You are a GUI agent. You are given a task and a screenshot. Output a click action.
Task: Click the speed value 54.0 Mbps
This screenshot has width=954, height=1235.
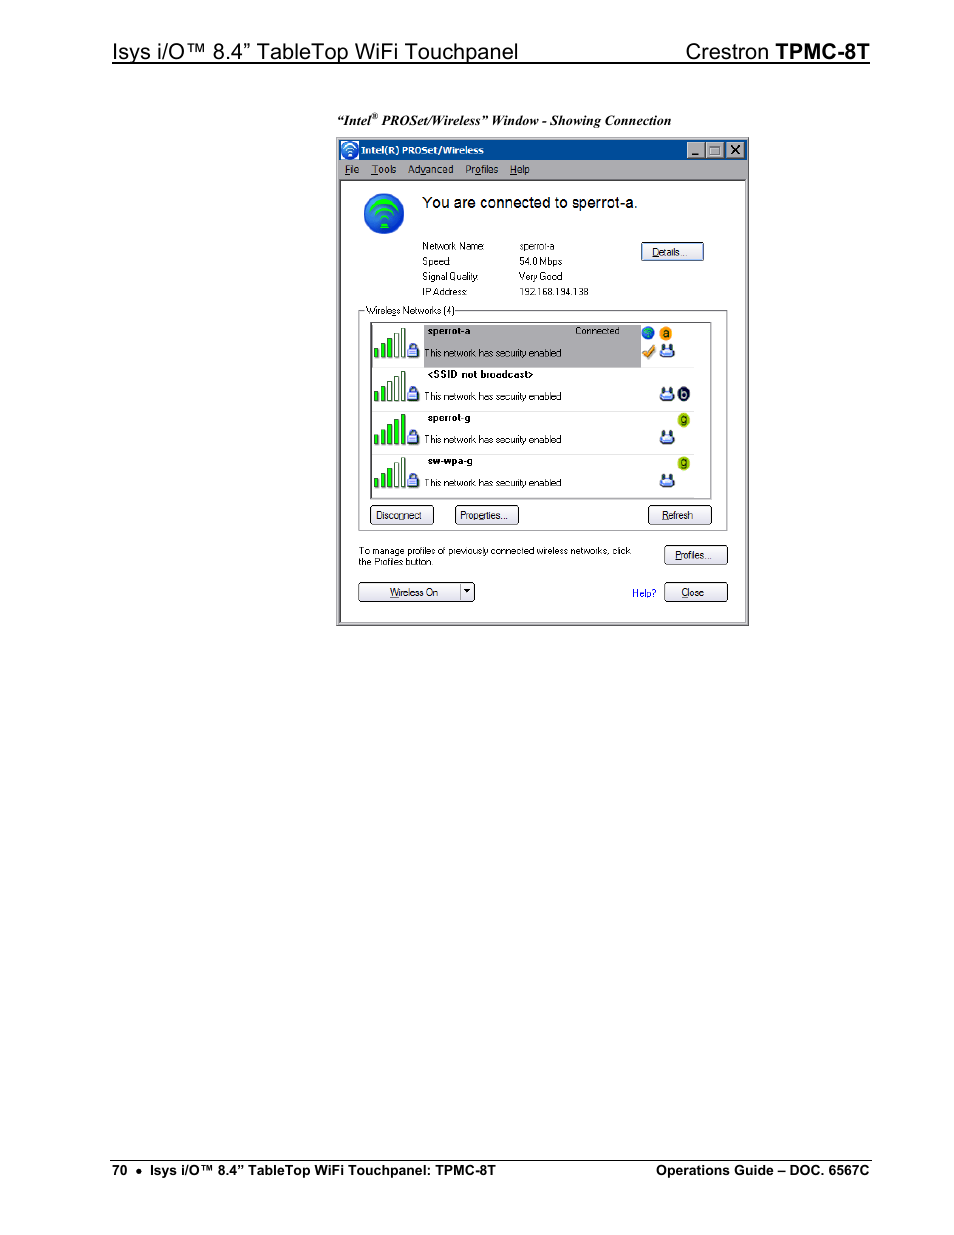click(x=541, y=261)
